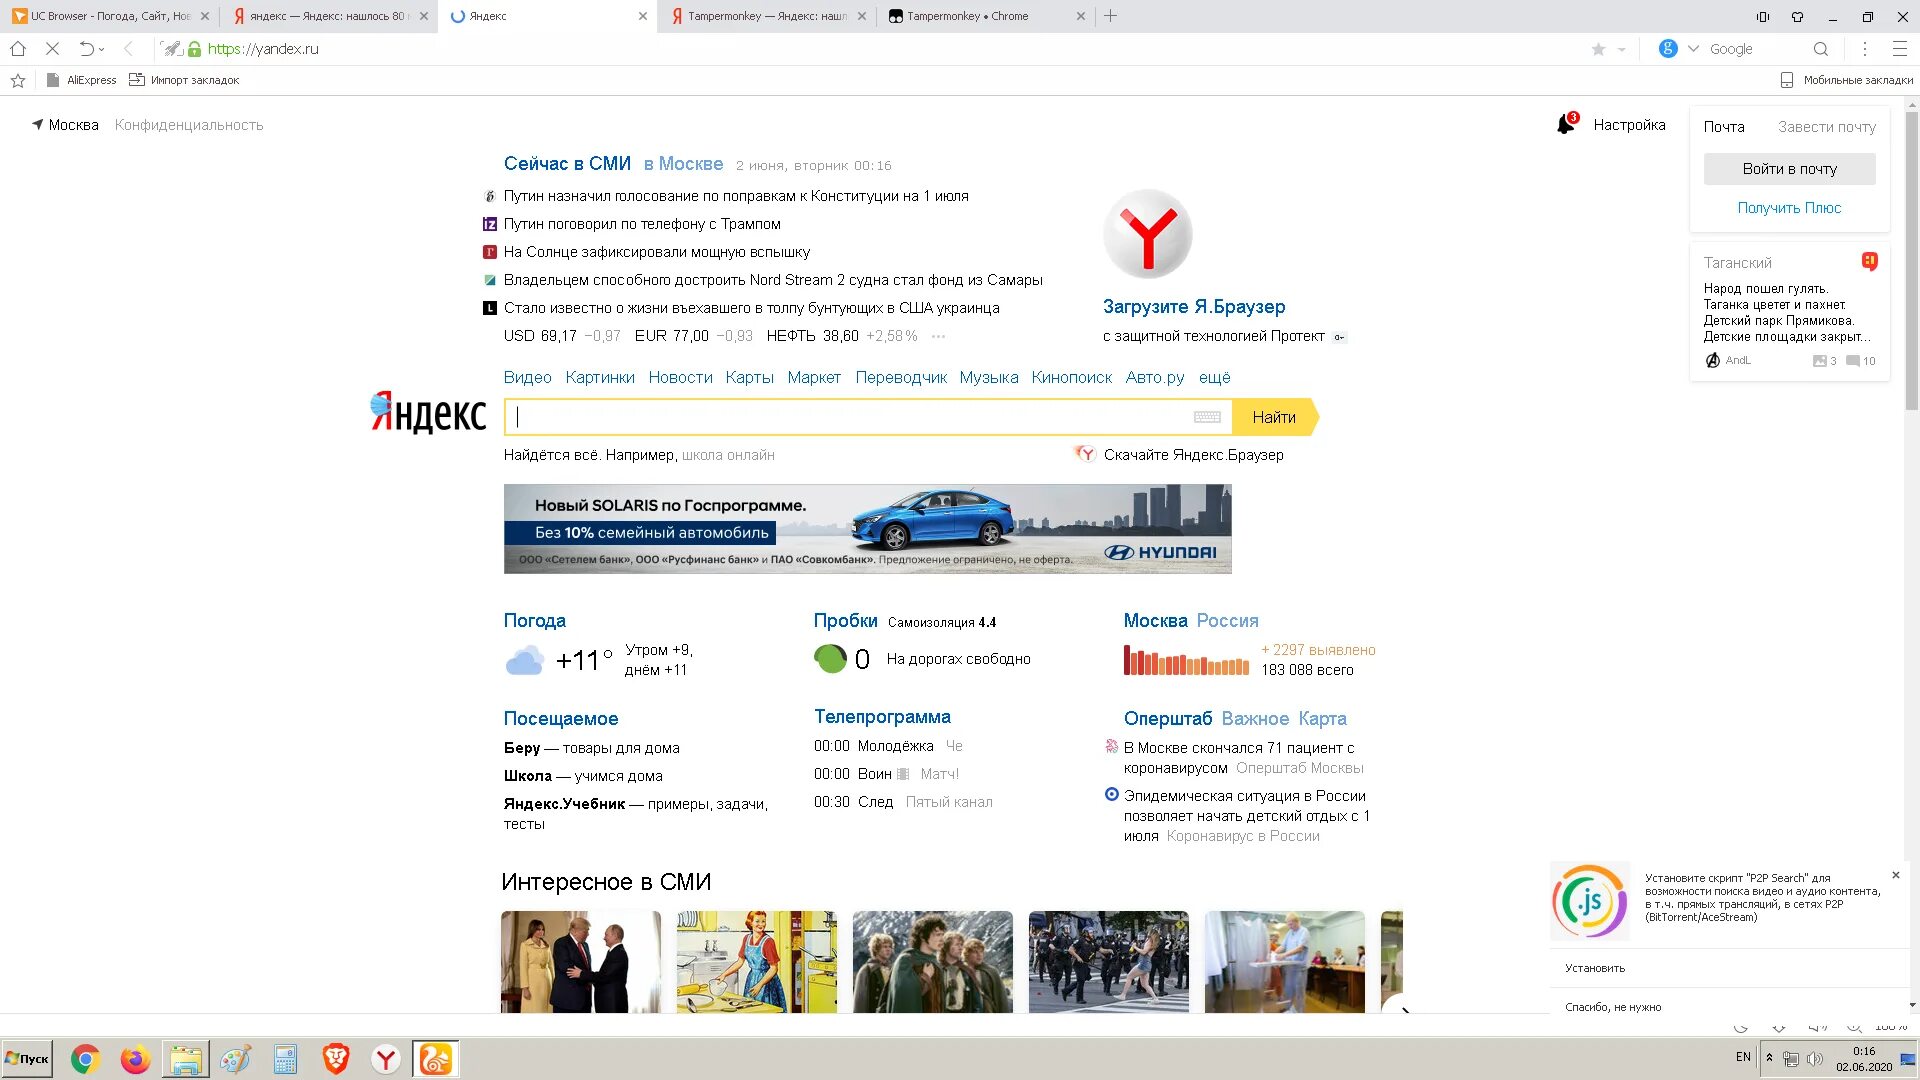Close the P2P Search script notification

pos(1895,875)
